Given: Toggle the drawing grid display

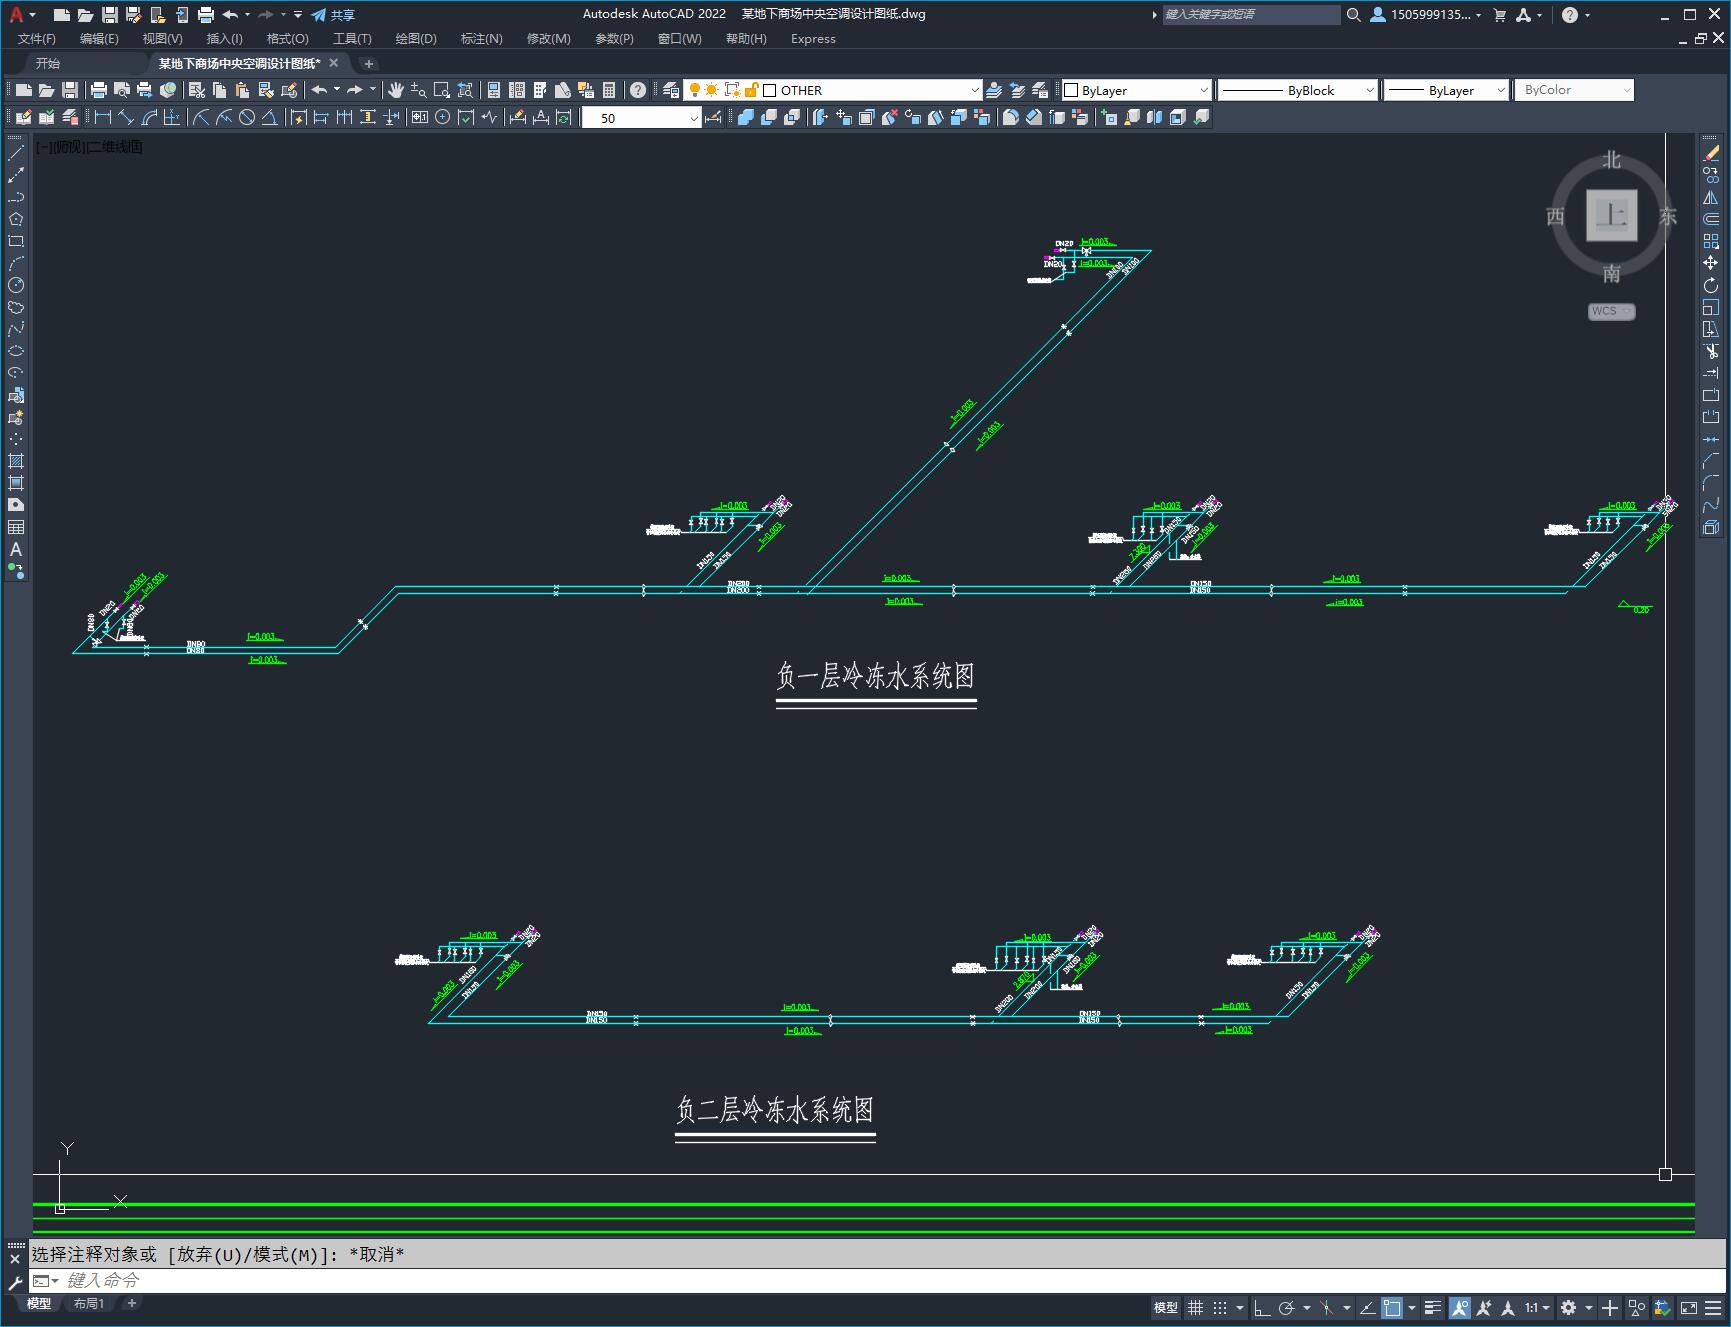Looking at the screenshot, I should pyautogui.click(x=1195, y=1307).
